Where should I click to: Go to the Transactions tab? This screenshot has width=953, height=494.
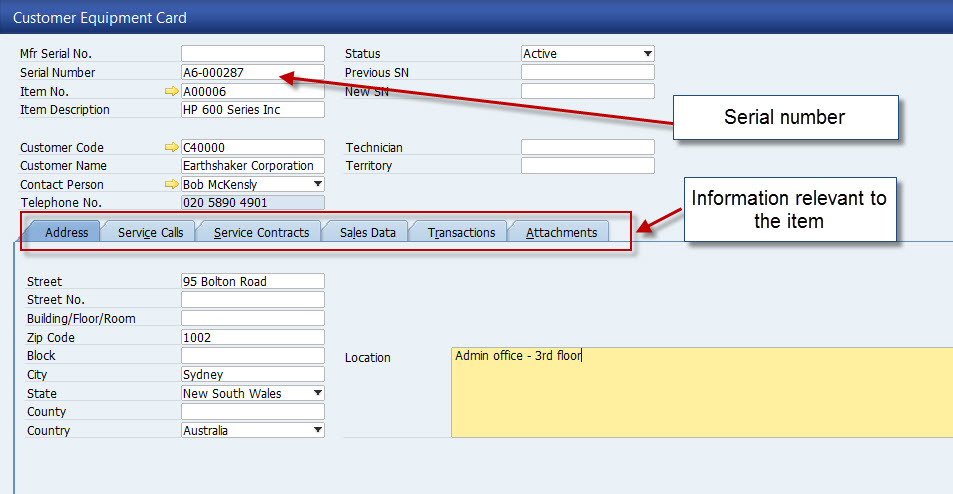pos(461,232)
